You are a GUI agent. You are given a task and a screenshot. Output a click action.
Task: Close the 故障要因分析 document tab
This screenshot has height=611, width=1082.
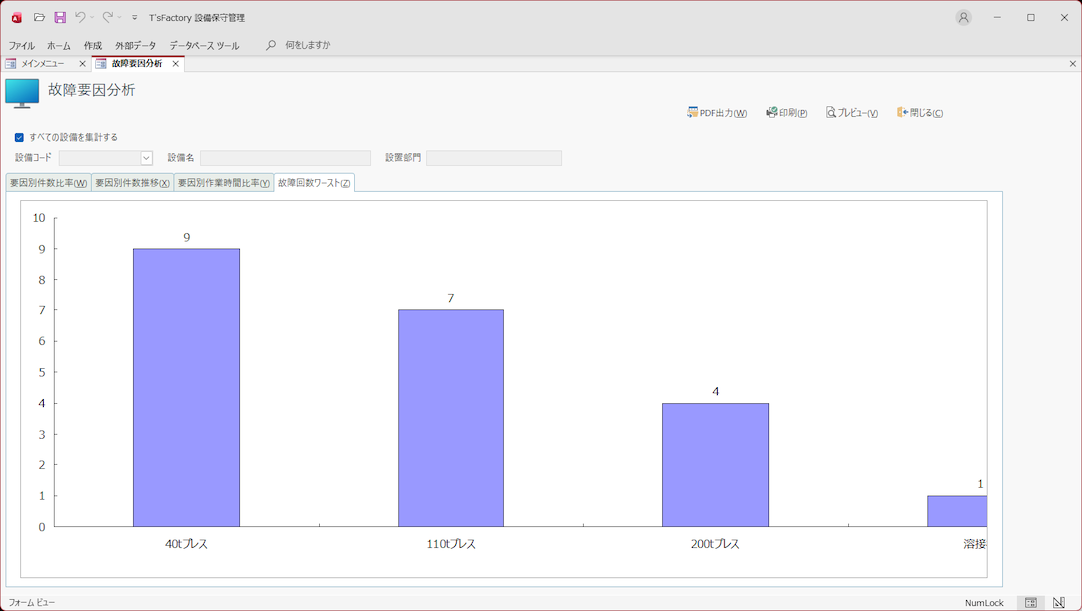coord(176,64)
